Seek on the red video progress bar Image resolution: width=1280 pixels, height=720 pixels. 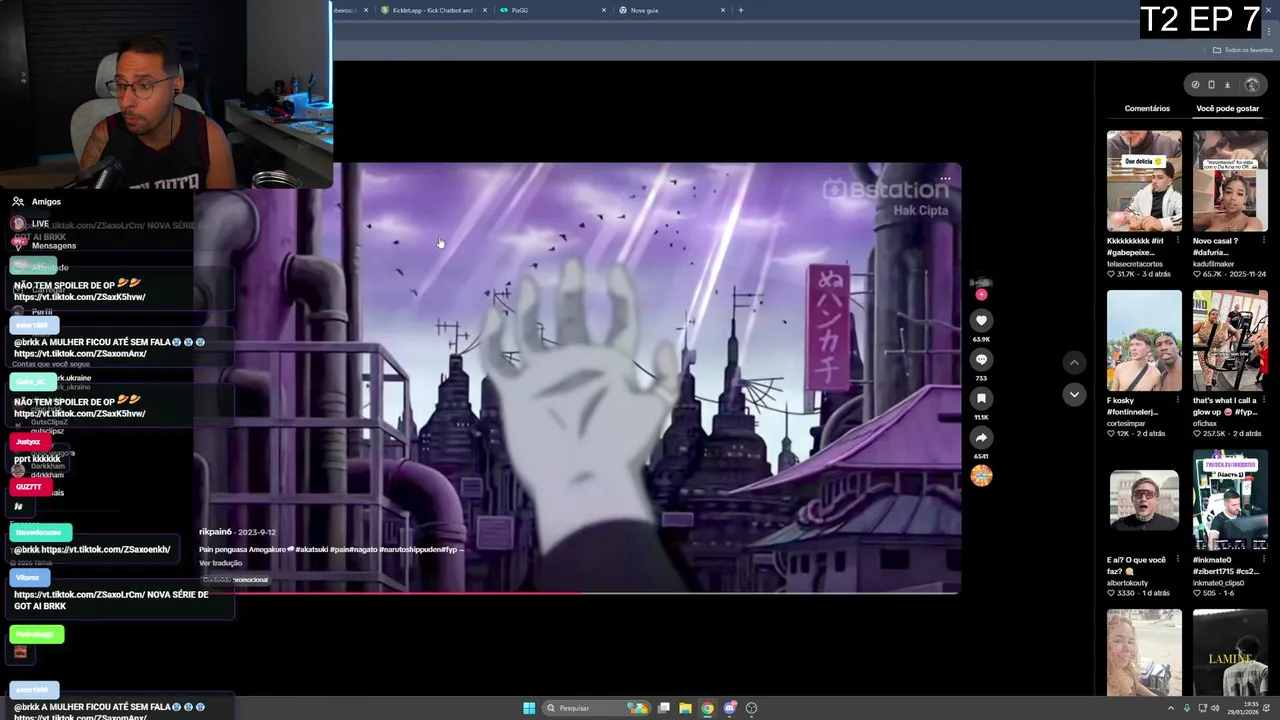pos(578,593)
